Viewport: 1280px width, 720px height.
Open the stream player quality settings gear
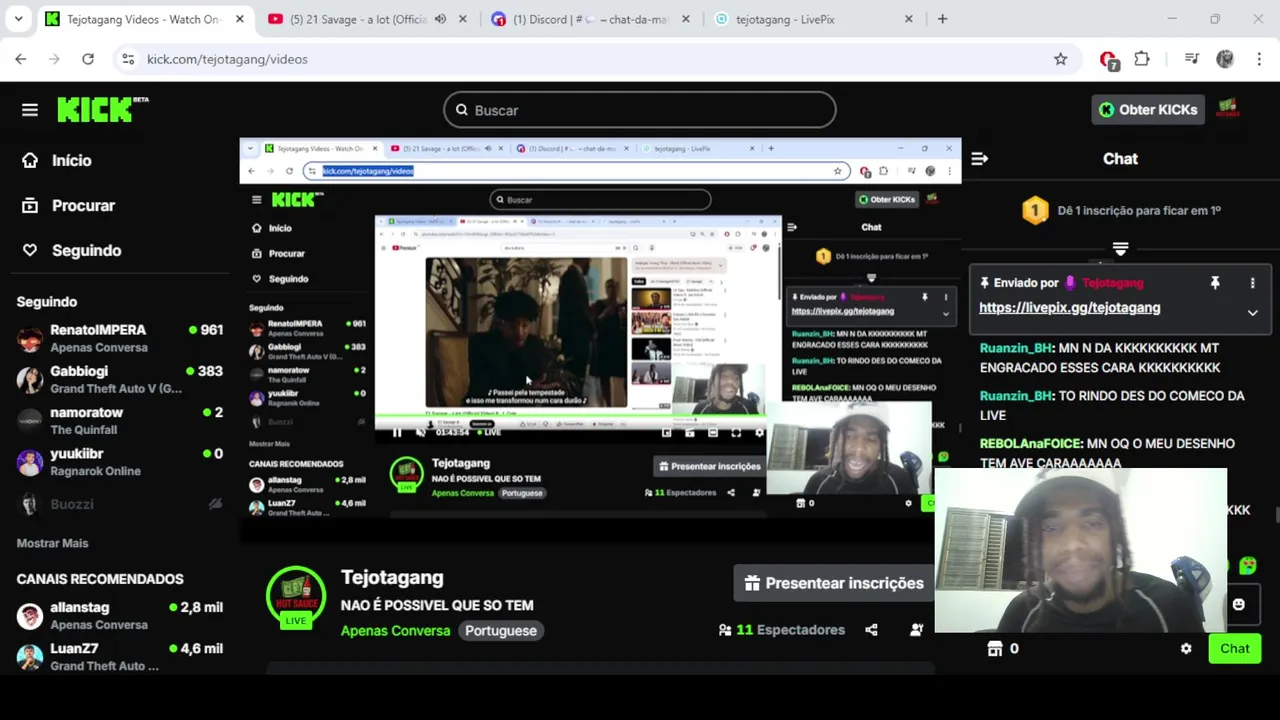coord(759,432)
